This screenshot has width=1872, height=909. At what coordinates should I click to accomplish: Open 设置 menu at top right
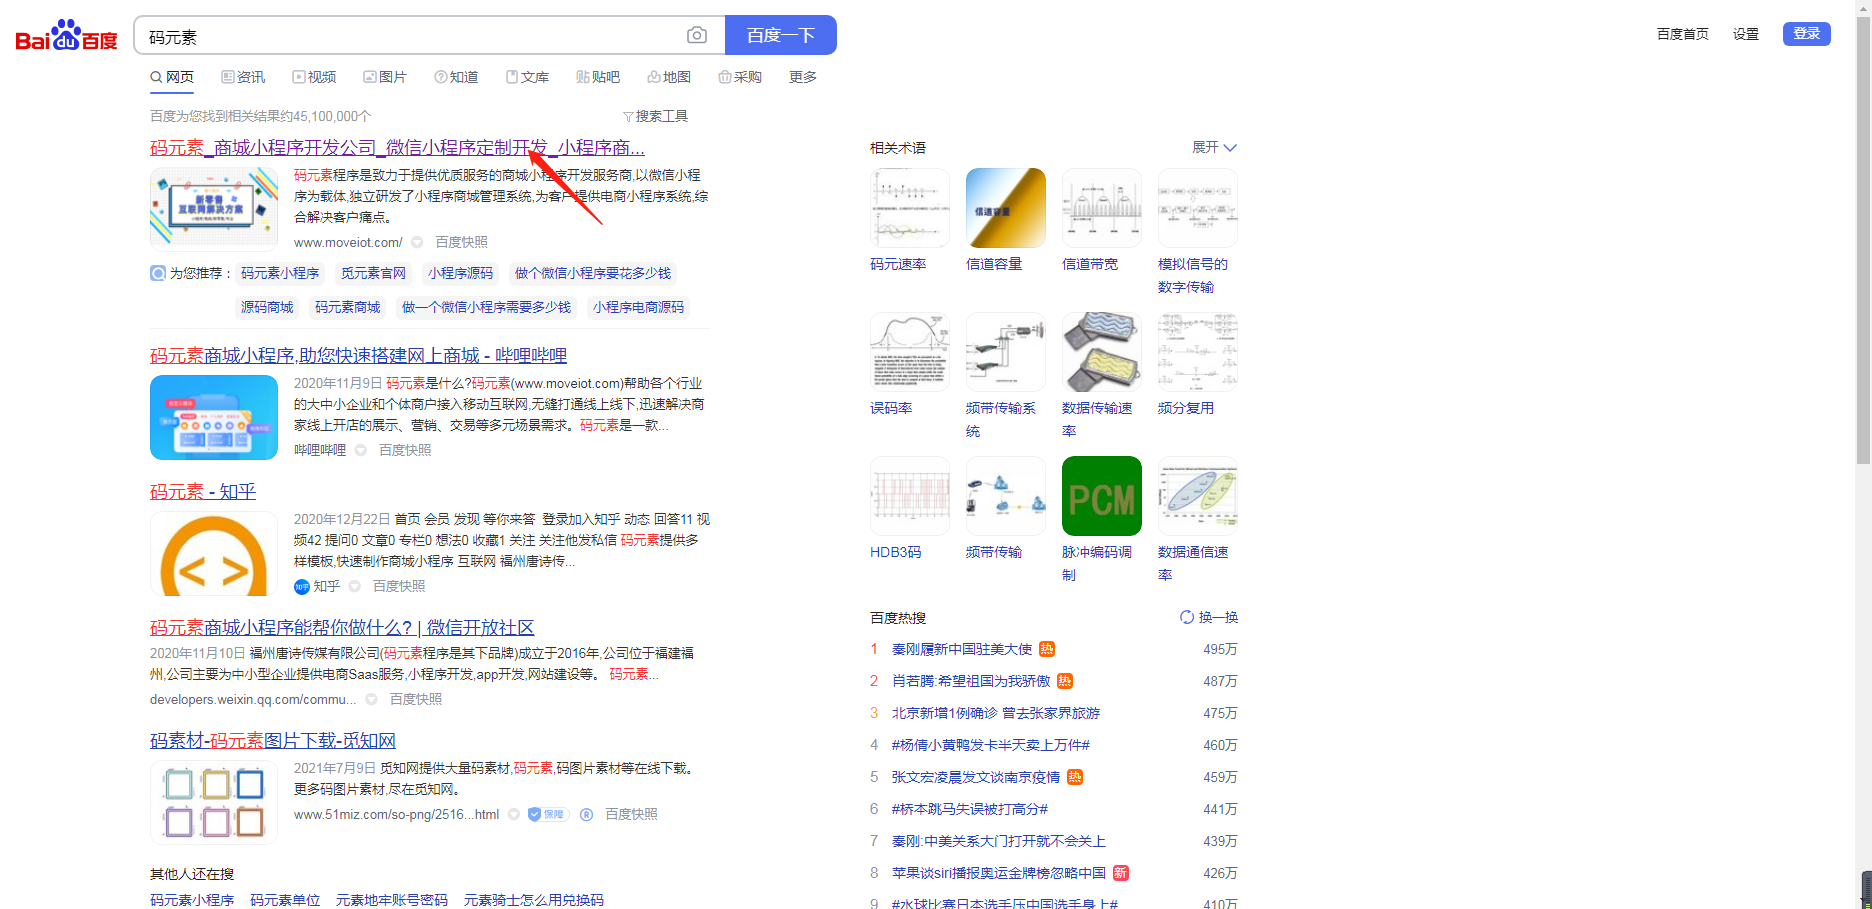coord(1746,34)
